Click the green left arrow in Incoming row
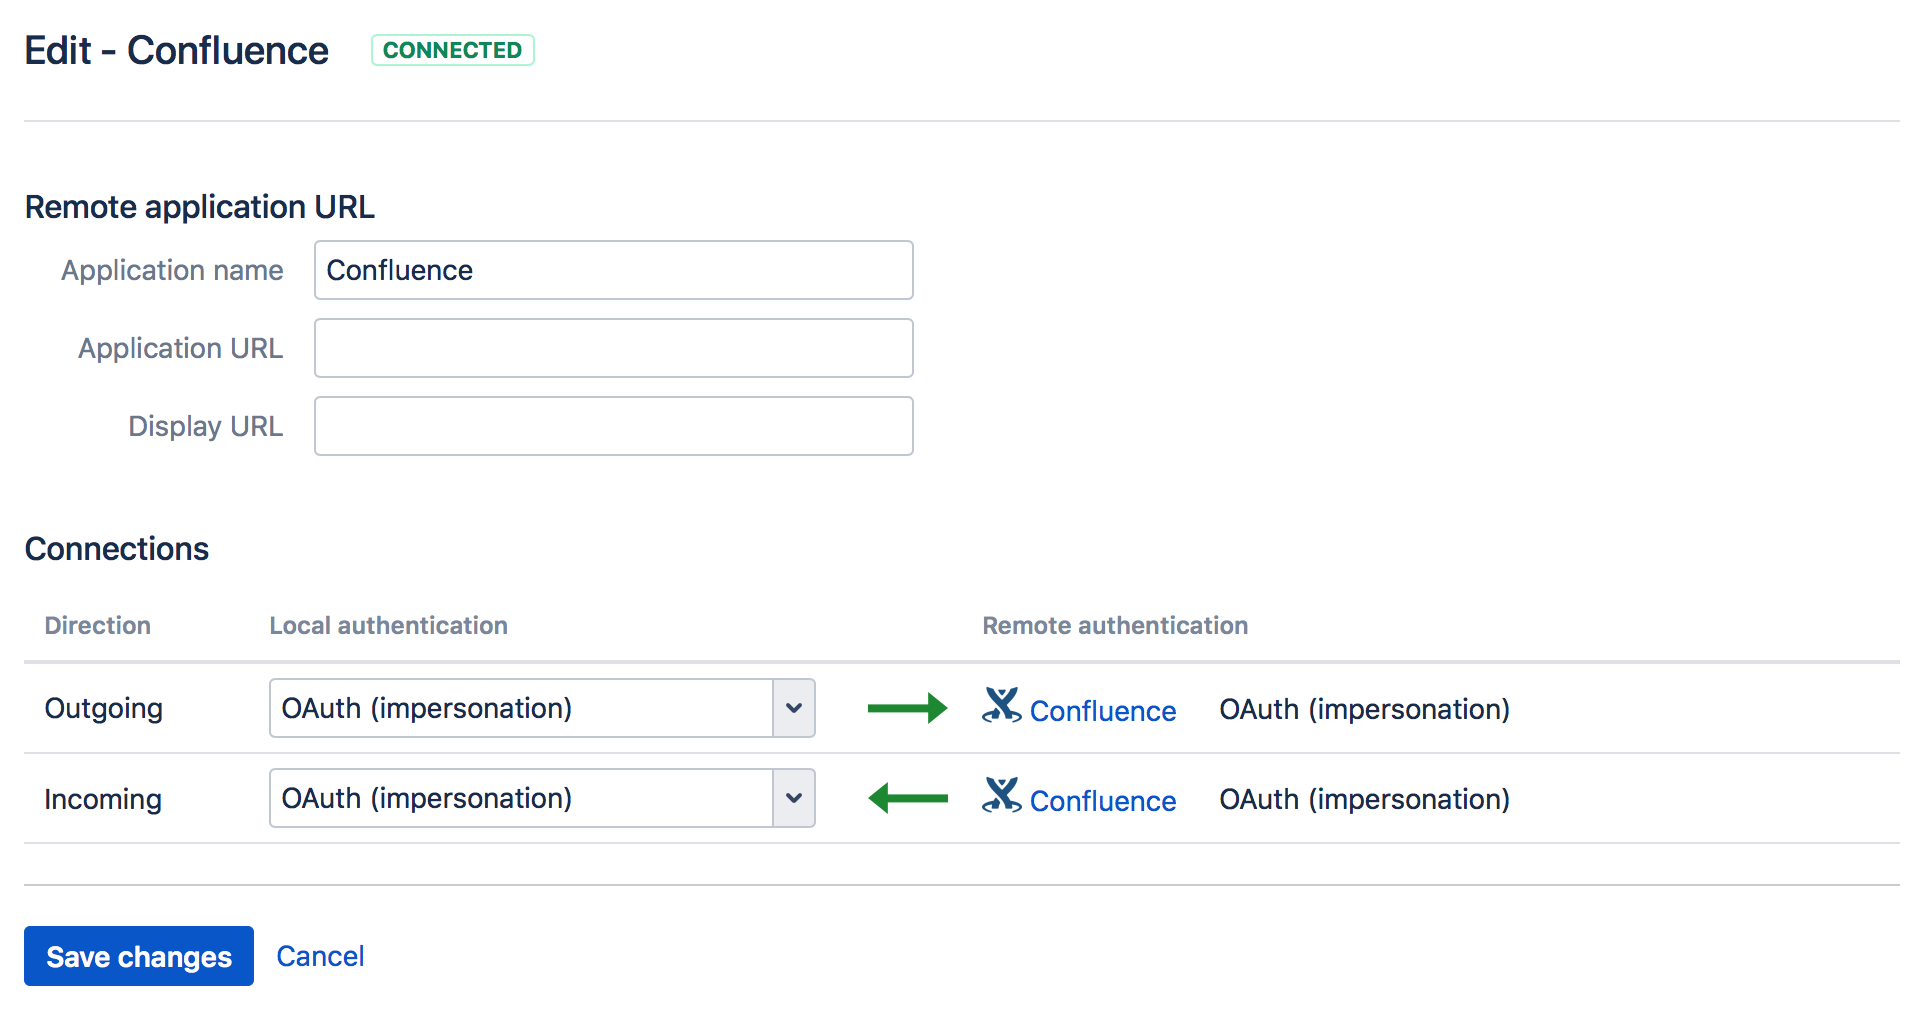The height and width of the screenshot is (1020, 1930). 907,798
